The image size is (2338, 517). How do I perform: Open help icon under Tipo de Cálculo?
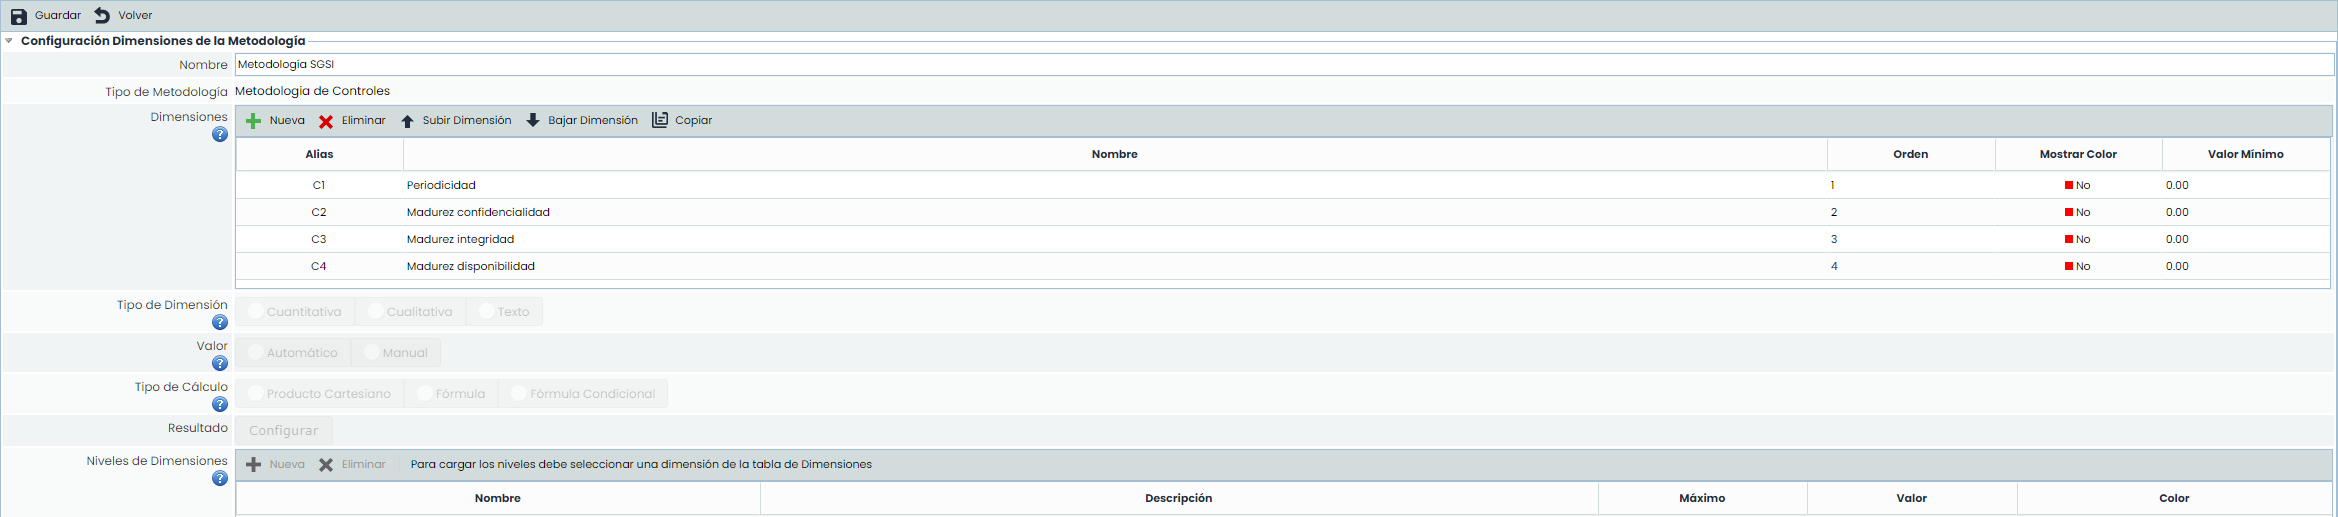coord(220,405)
